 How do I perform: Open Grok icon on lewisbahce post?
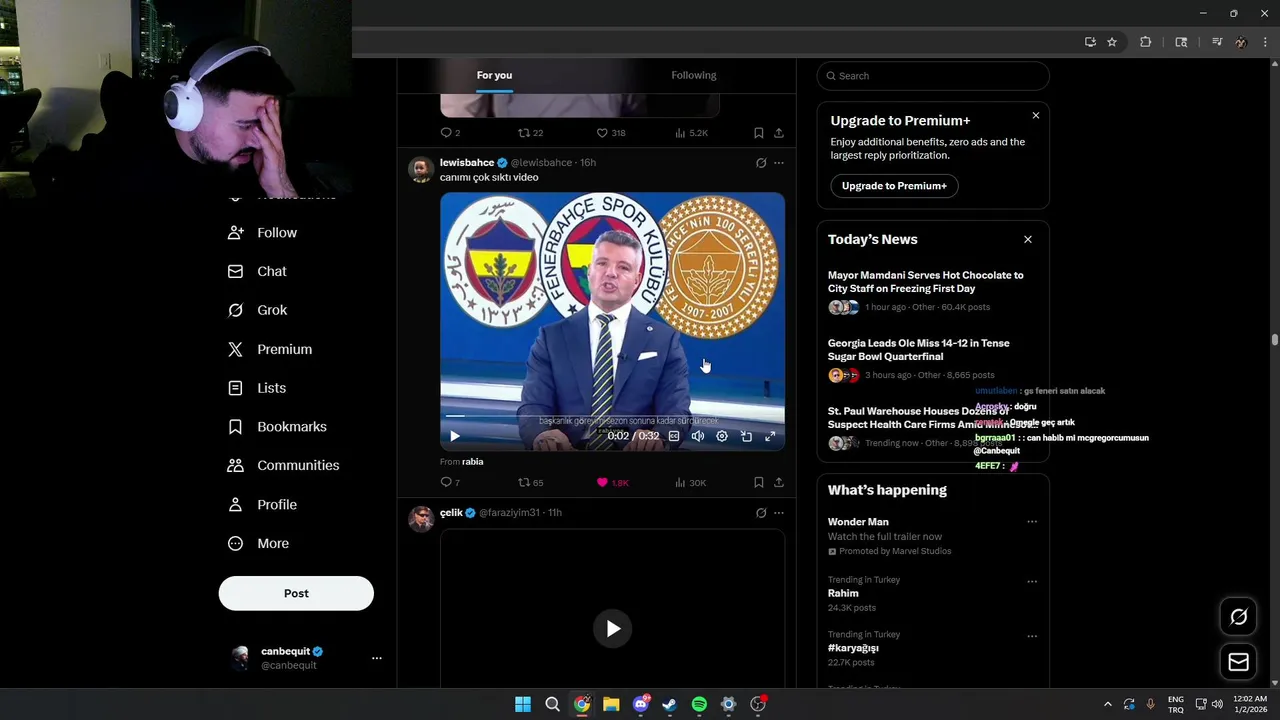[761, 163]
